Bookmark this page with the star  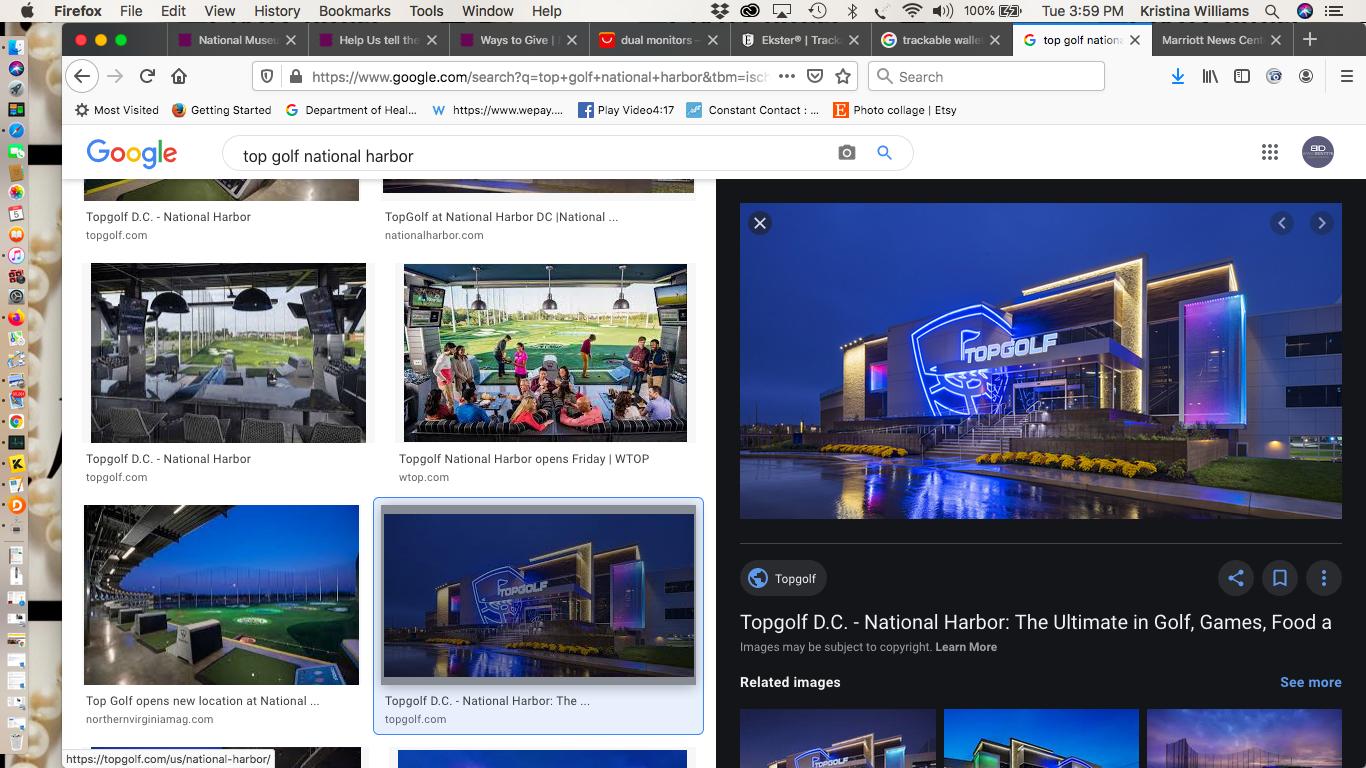point(843,76)
